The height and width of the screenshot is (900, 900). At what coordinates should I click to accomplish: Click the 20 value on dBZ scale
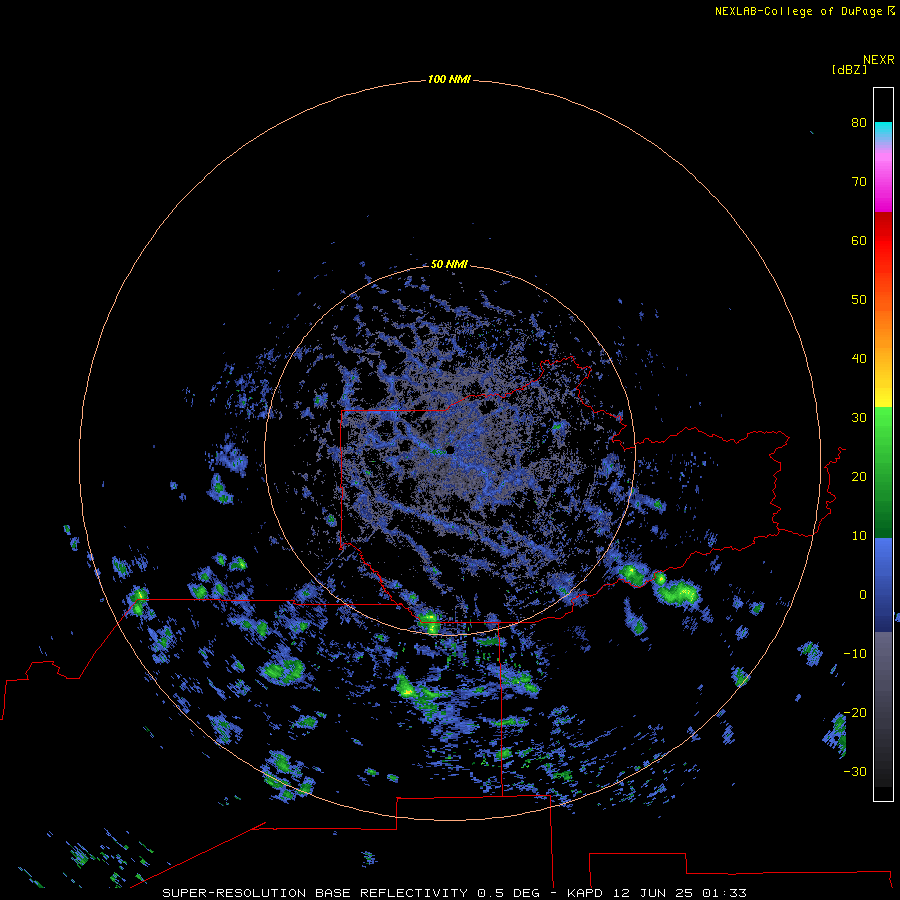click(x=859, y=476)
